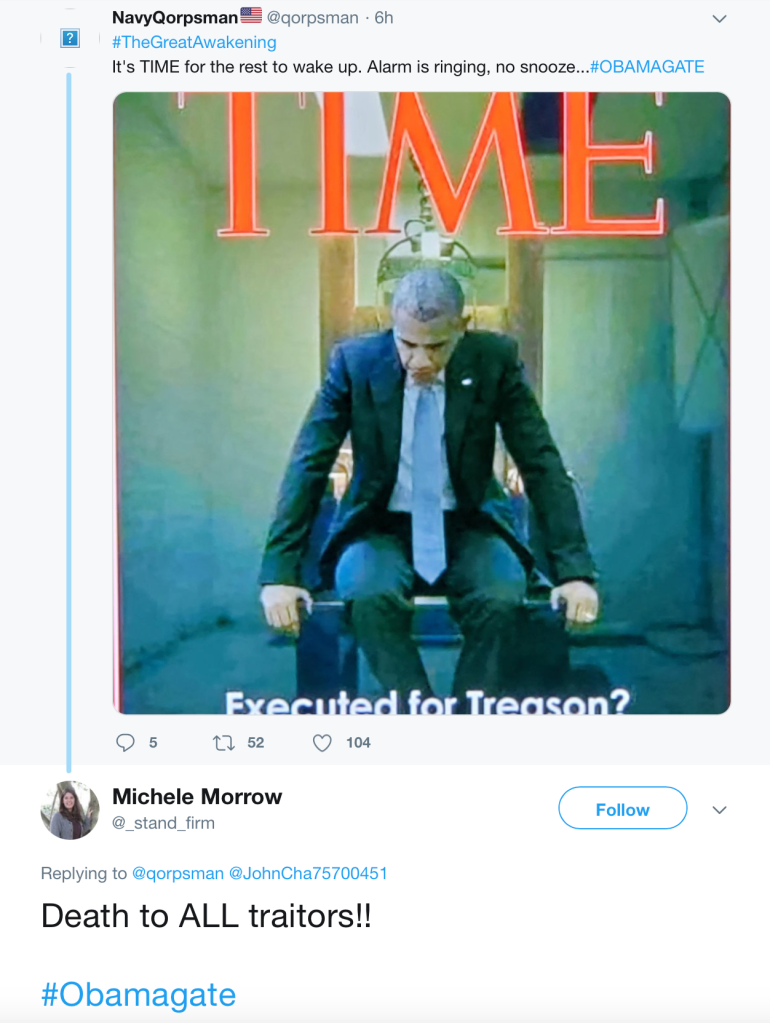Click the @qorpsman handle beside NavyQorpsman
The image size is (770, 1023).
(x=311, y=17)
